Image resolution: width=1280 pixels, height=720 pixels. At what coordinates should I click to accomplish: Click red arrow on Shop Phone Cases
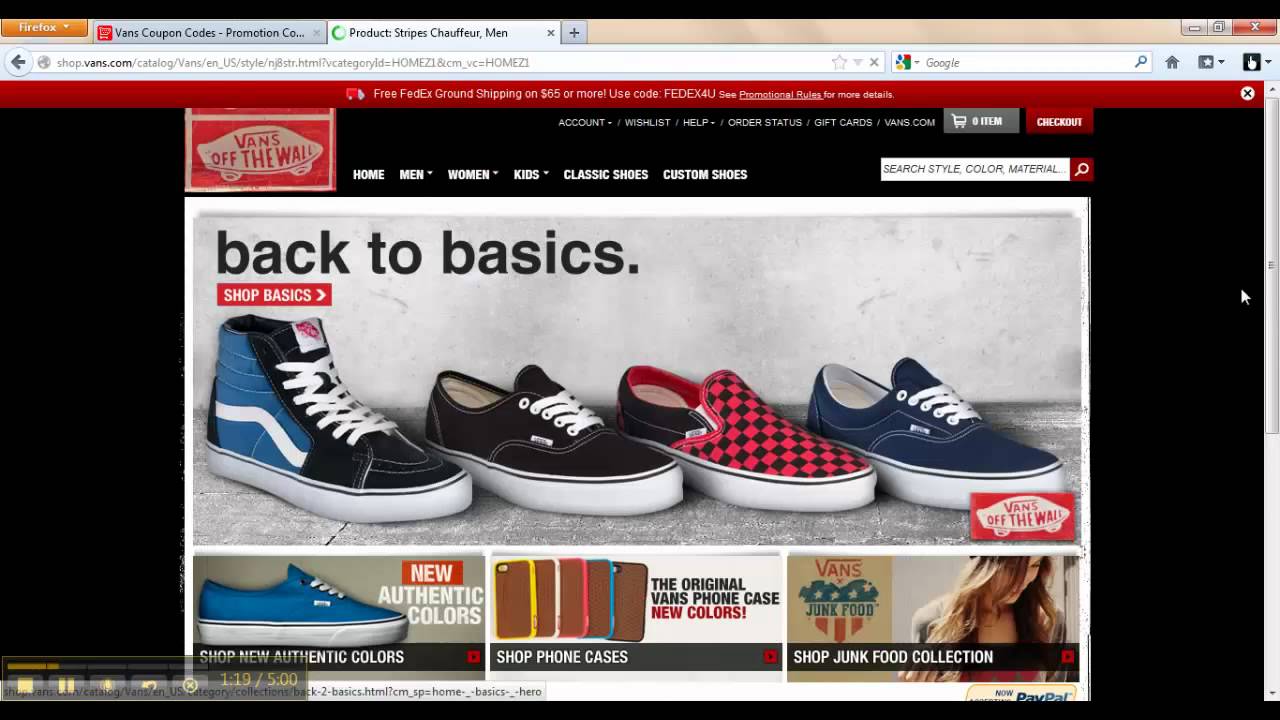click(x=770, y=657)
